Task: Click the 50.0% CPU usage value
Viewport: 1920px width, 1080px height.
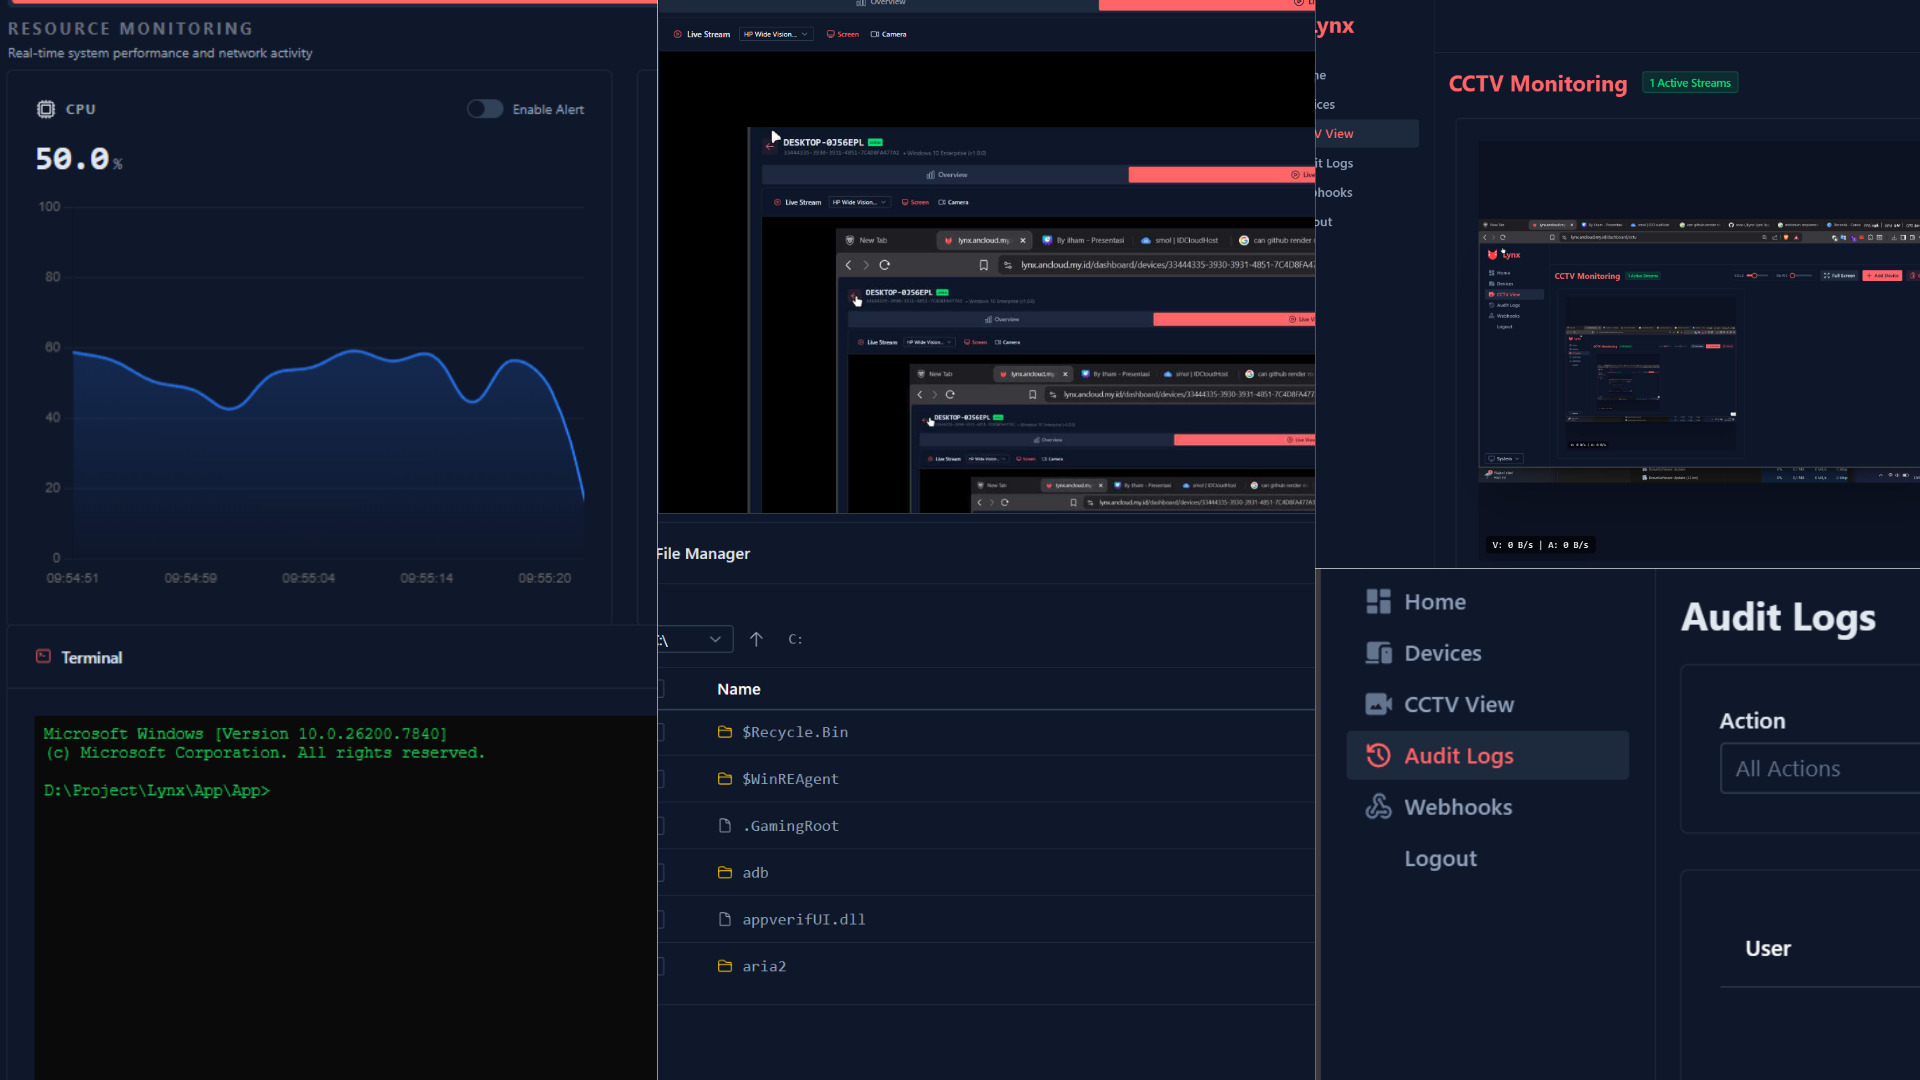Action: [x=78, y=159]
